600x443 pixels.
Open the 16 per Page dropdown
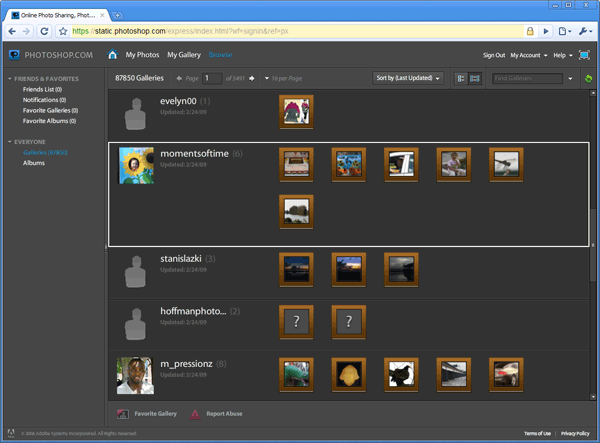point(284,78)
